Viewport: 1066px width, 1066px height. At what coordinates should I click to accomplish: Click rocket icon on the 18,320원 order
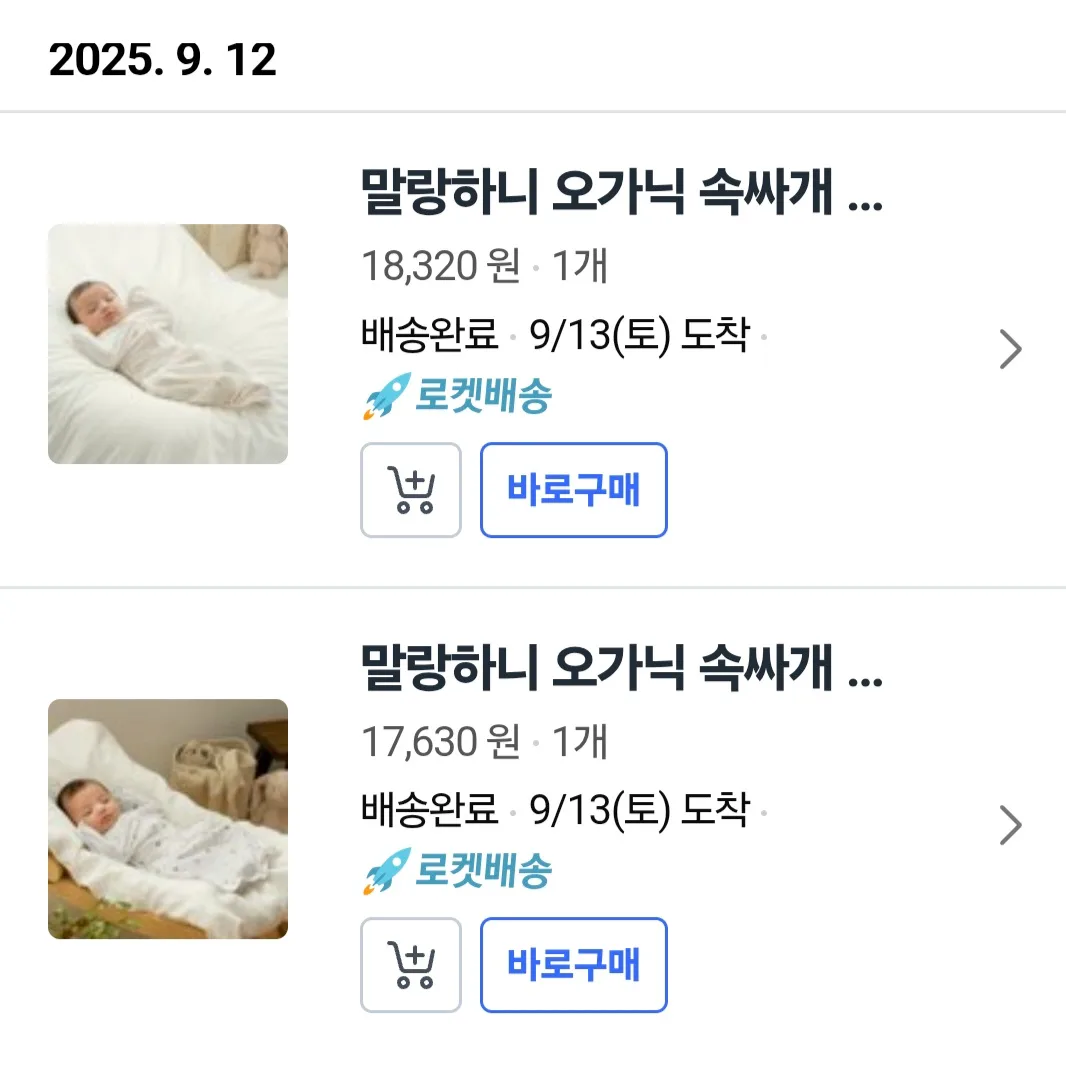pos(386,396)
